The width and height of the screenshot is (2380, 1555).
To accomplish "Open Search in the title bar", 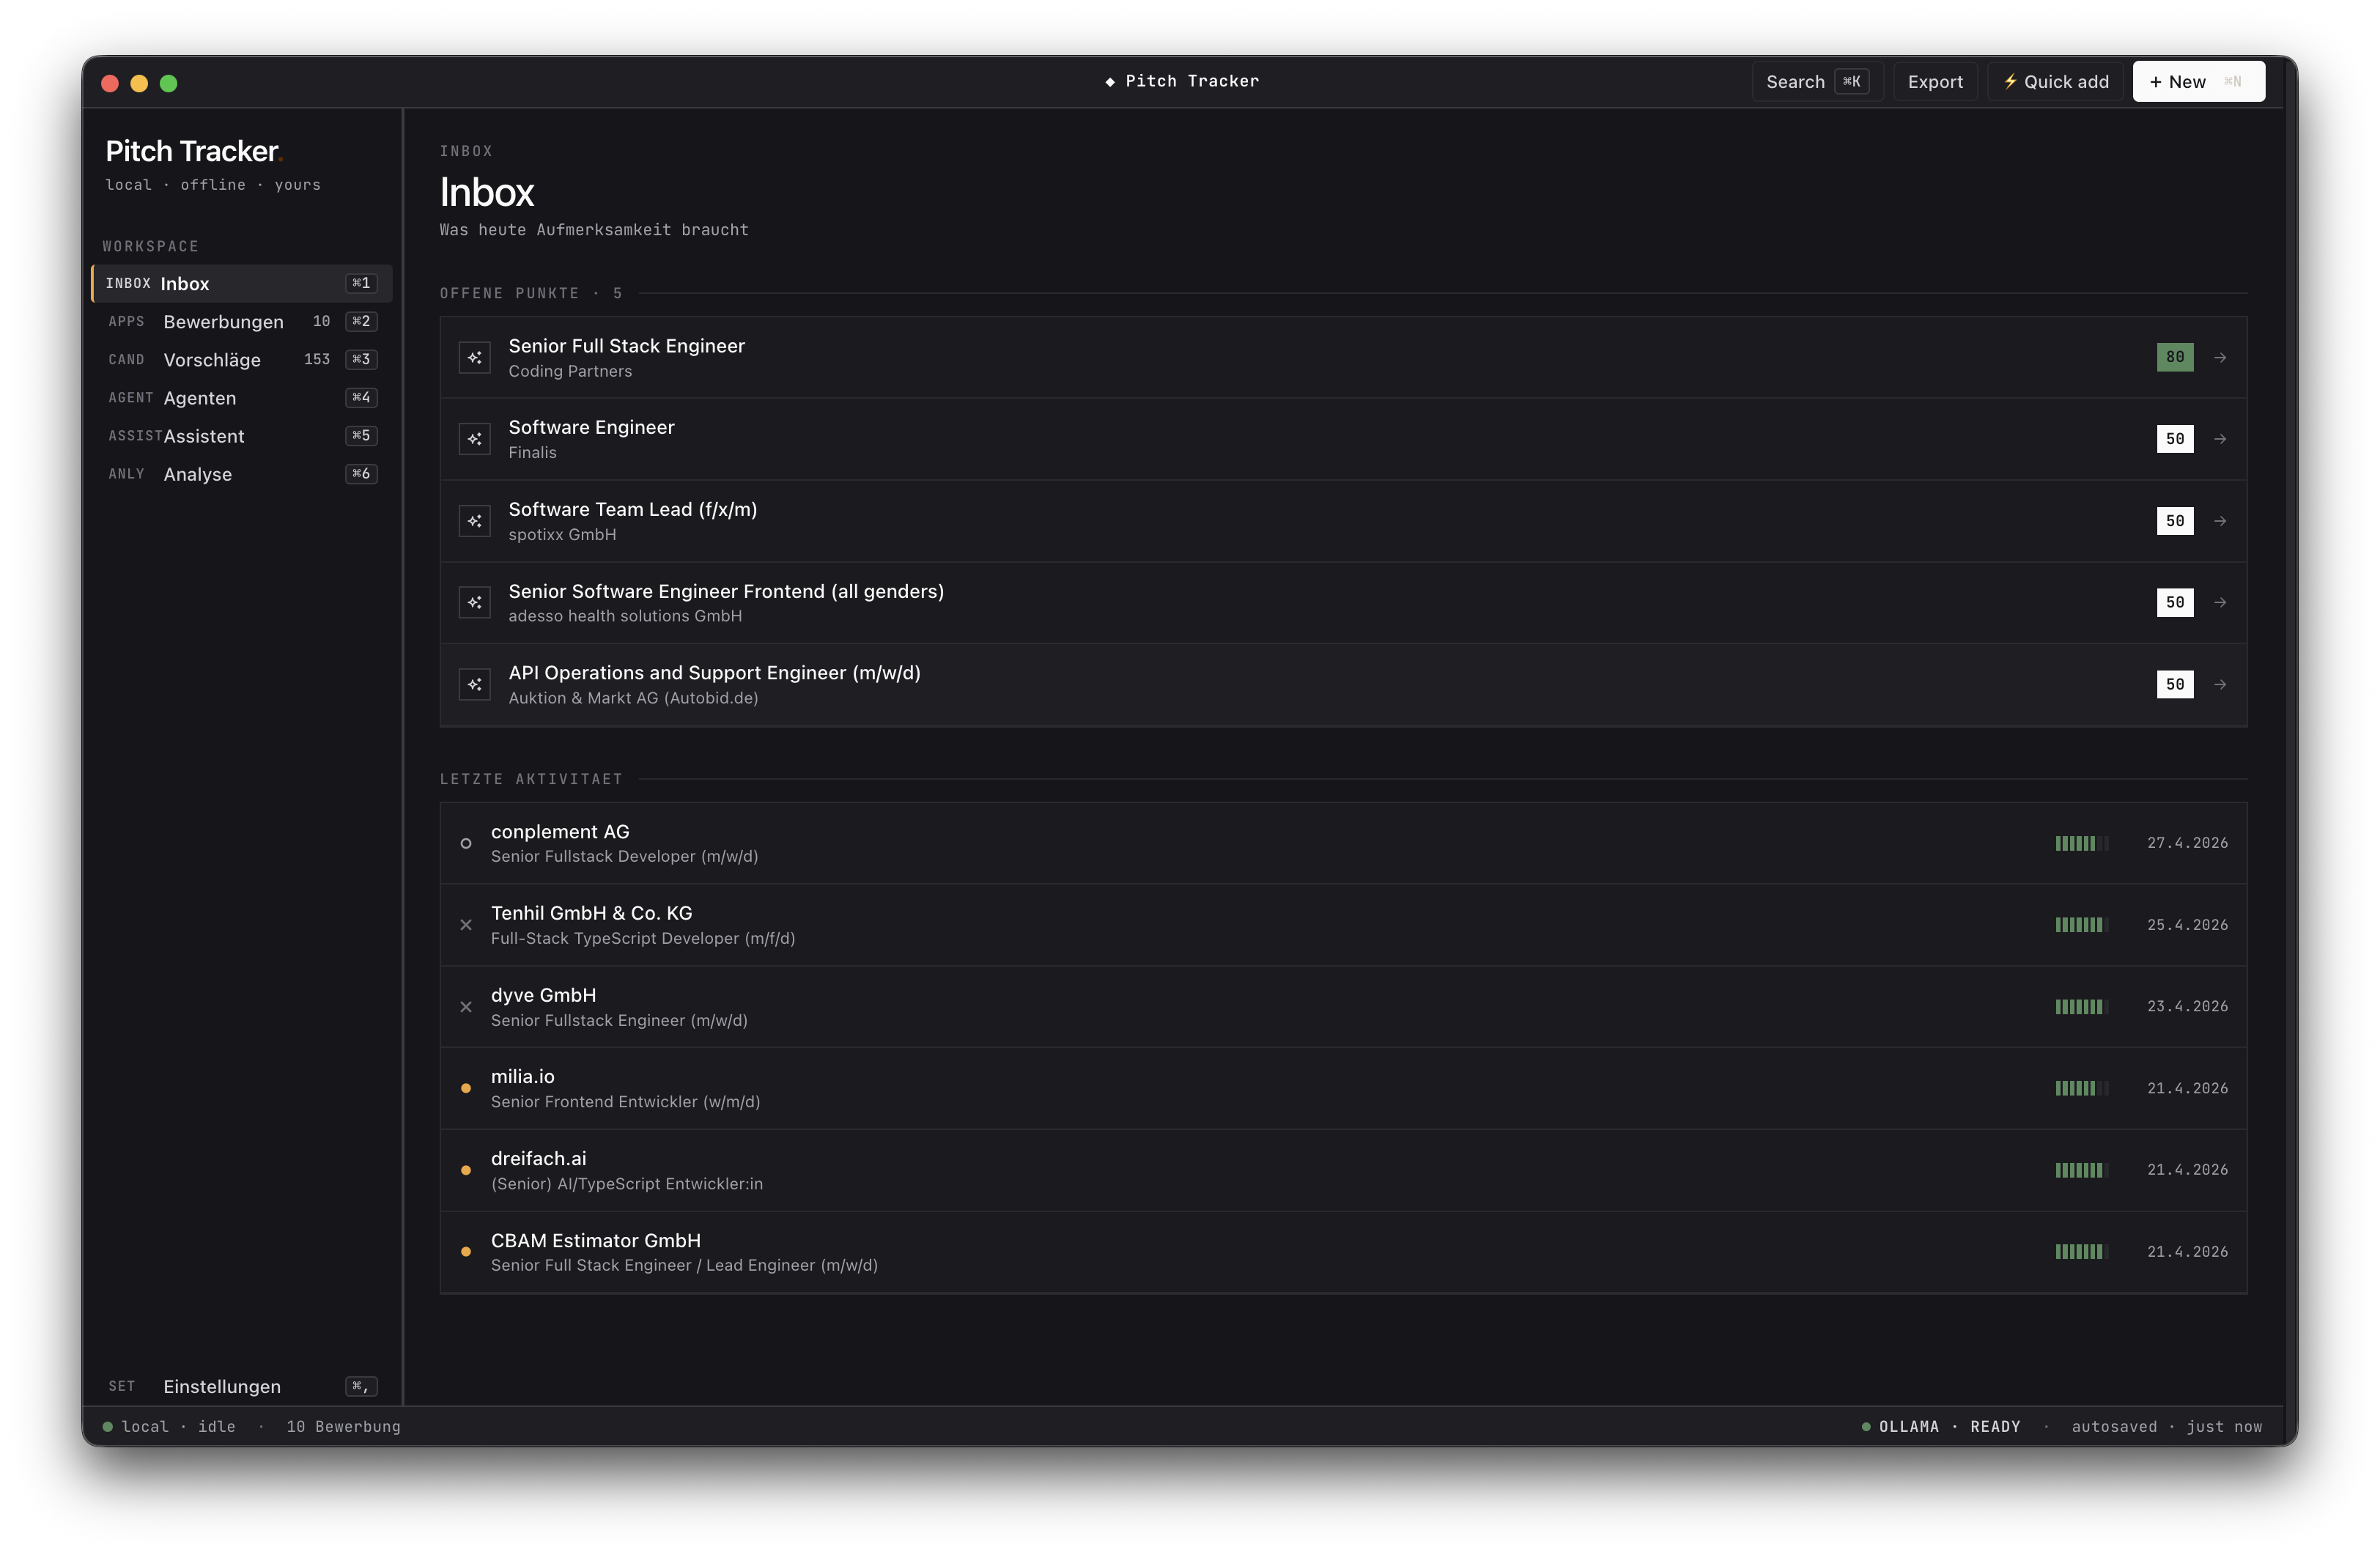I will (1818, 81).
